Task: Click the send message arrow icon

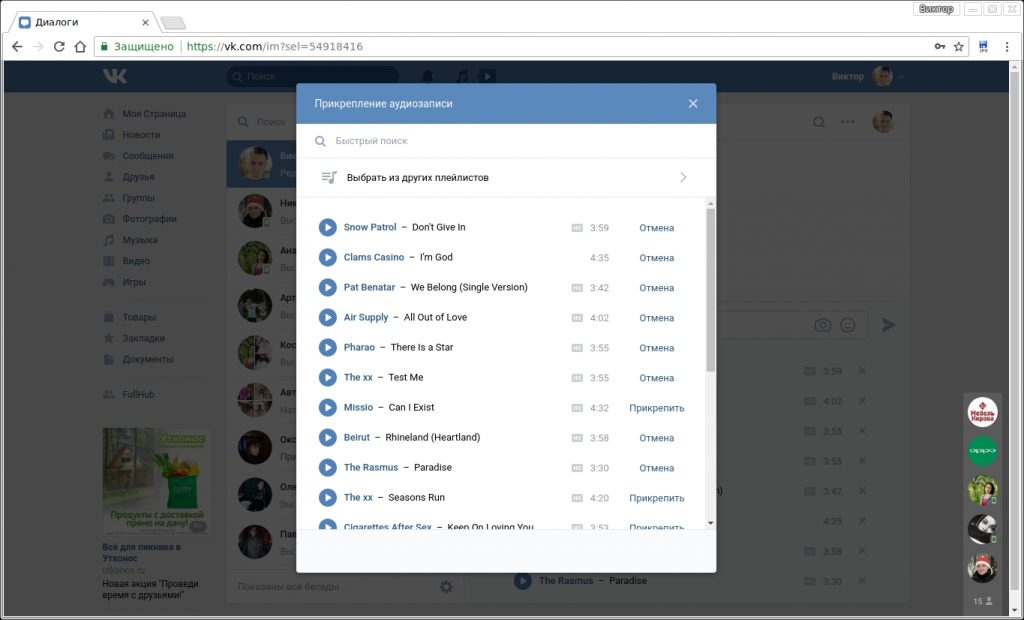Action: (x=888, y=325)
